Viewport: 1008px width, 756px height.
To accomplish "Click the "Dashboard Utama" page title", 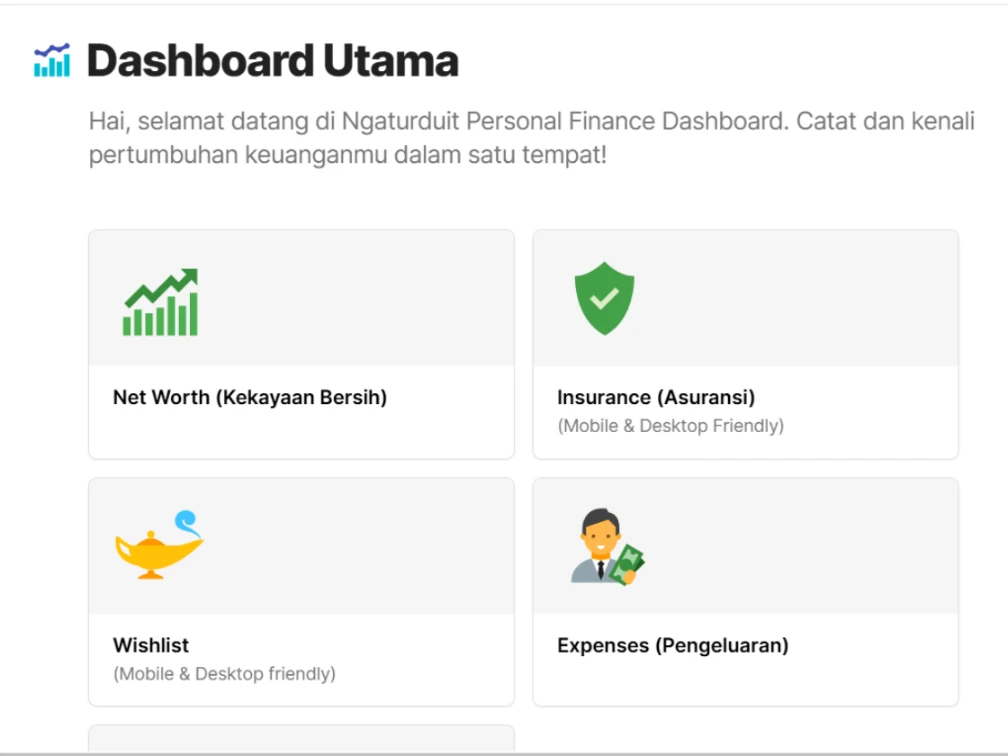I will click(272, 61).
